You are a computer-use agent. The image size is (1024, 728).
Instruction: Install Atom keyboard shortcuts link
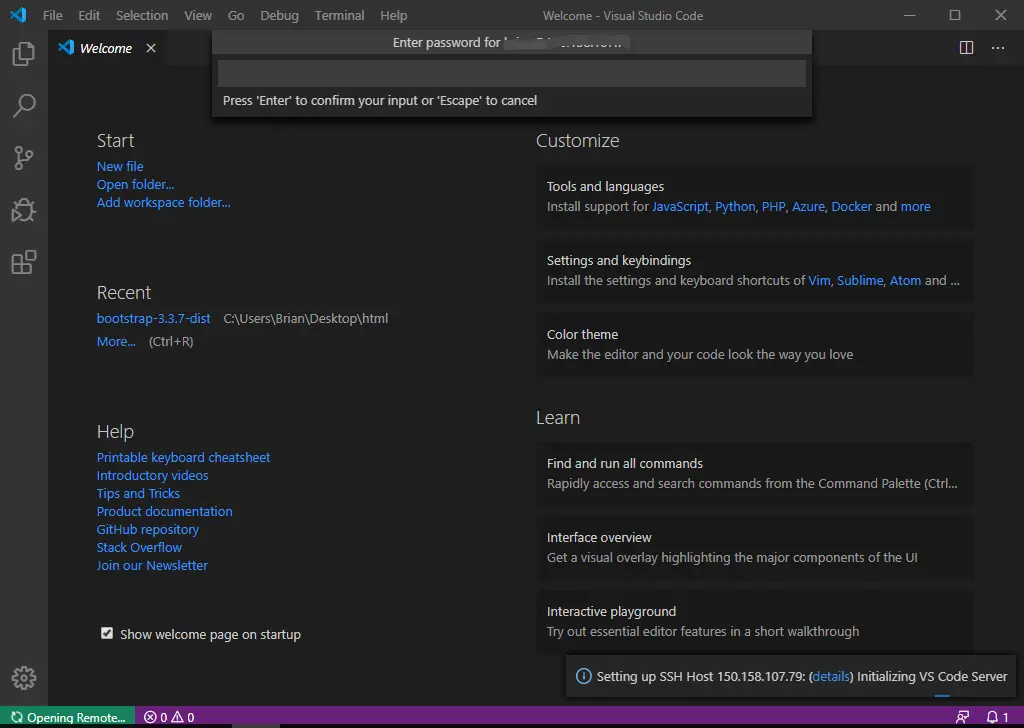click(905, 280)
